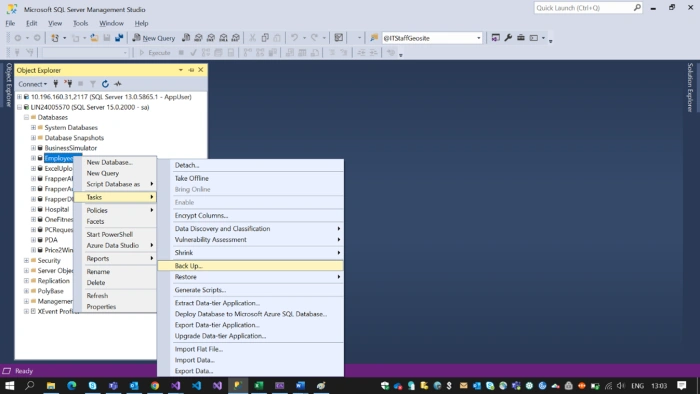Click the Save All toolbar icon

coord(119,38)
